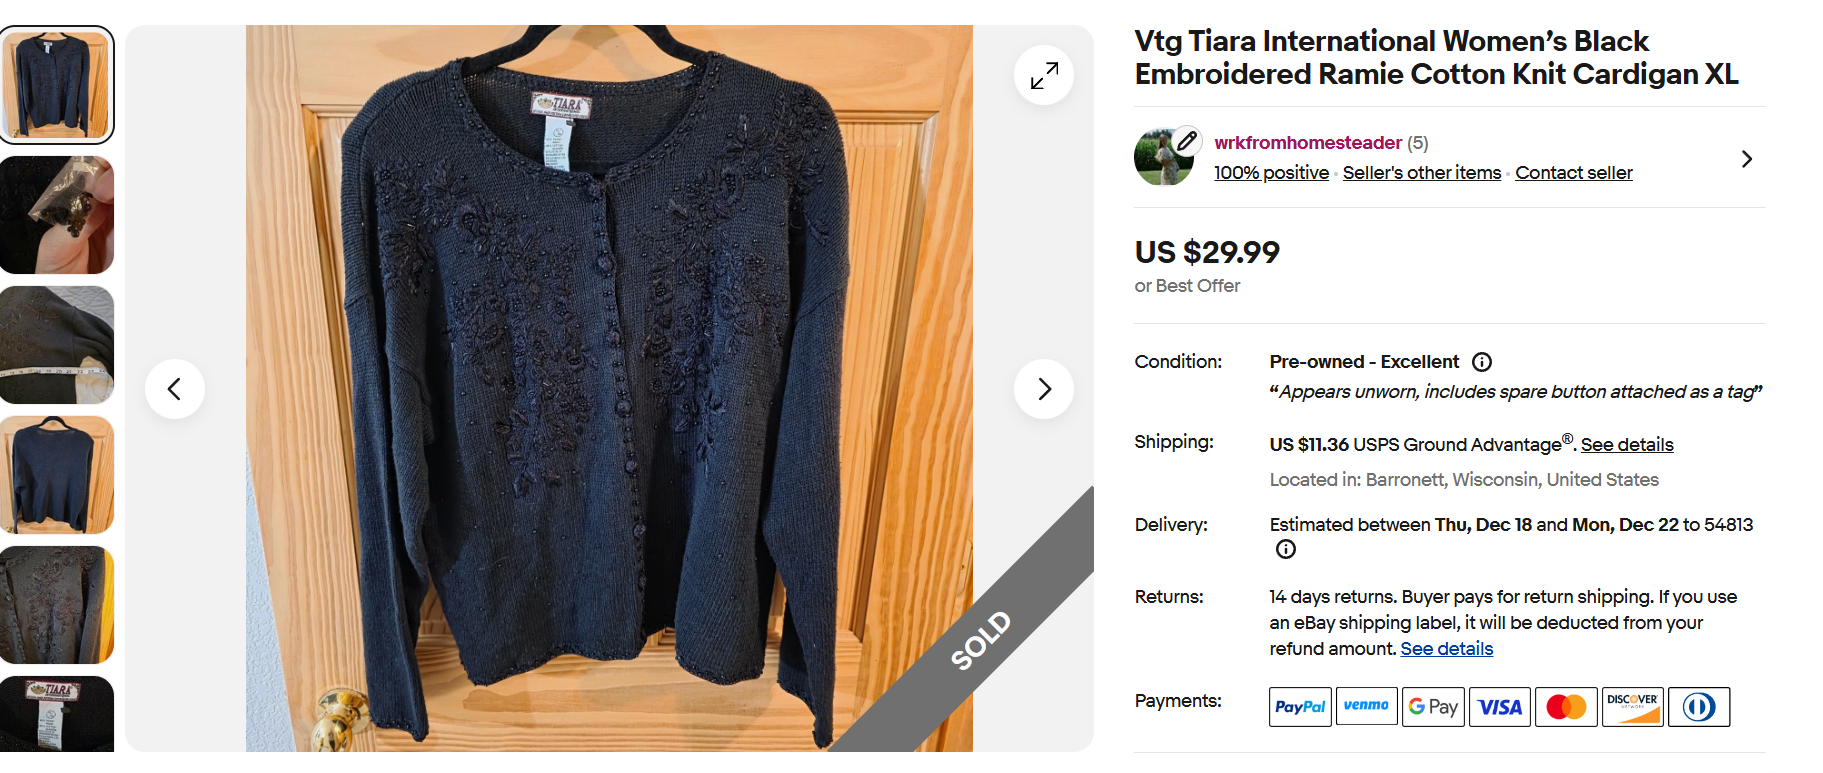Open wrkfromhomesteader seller profile link

pos(1307,143)
